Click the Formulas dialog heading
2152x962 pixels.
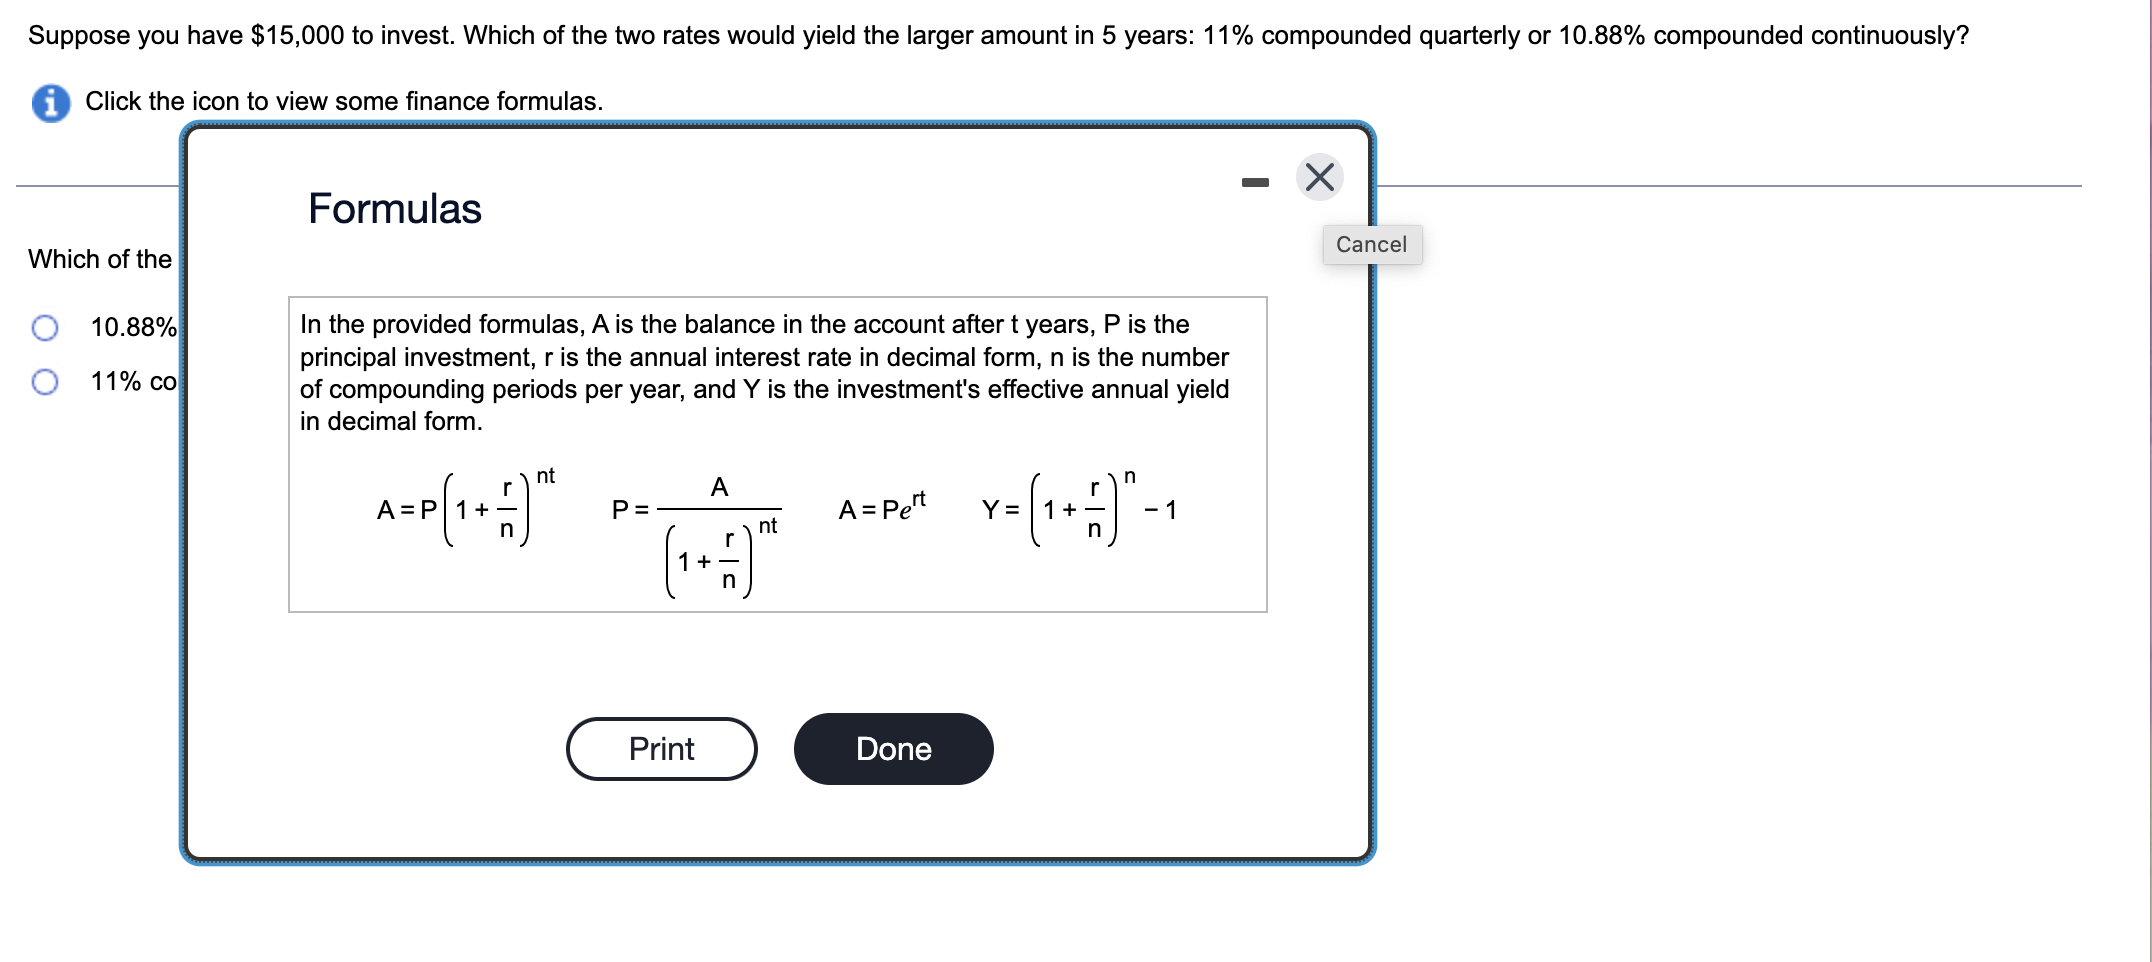pos(395,209)
